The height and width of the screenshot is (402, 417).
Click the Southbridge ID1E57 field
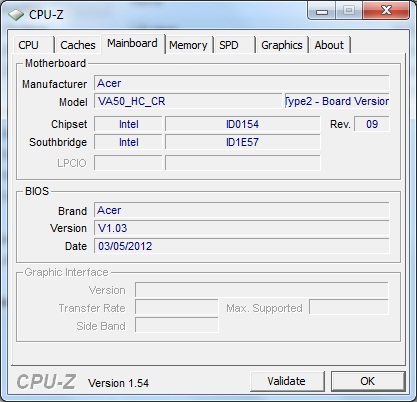click(x=243, y=142)
